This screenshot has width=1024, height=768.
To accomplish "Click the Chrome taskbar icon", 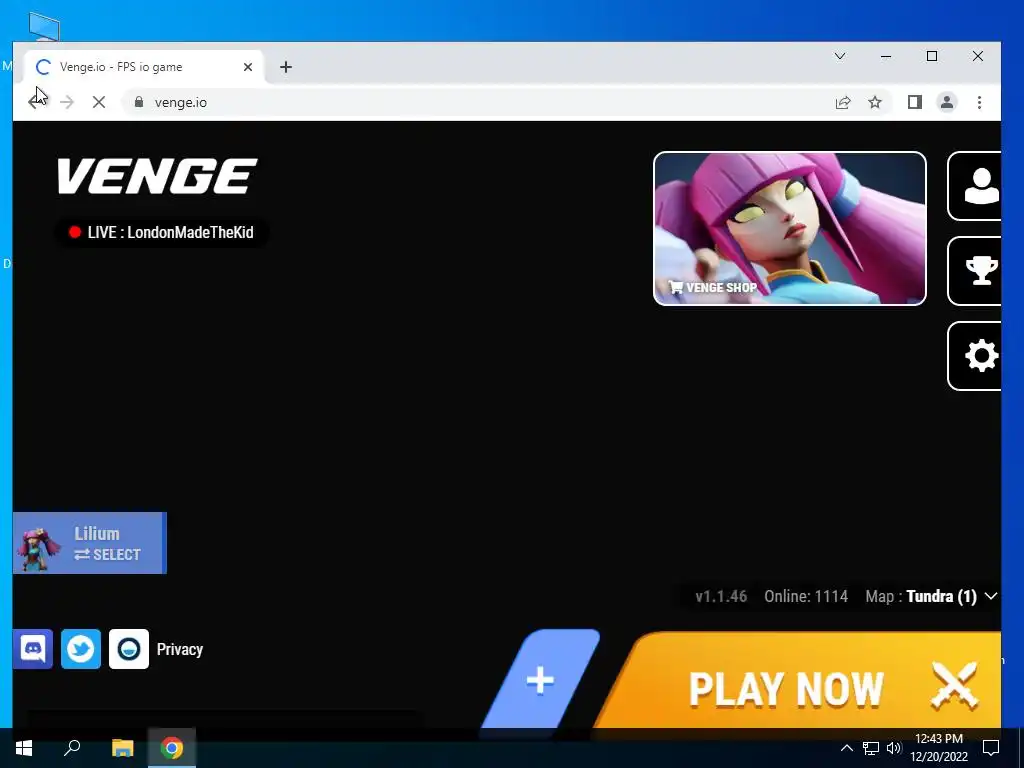I will [x=172, y=748].
